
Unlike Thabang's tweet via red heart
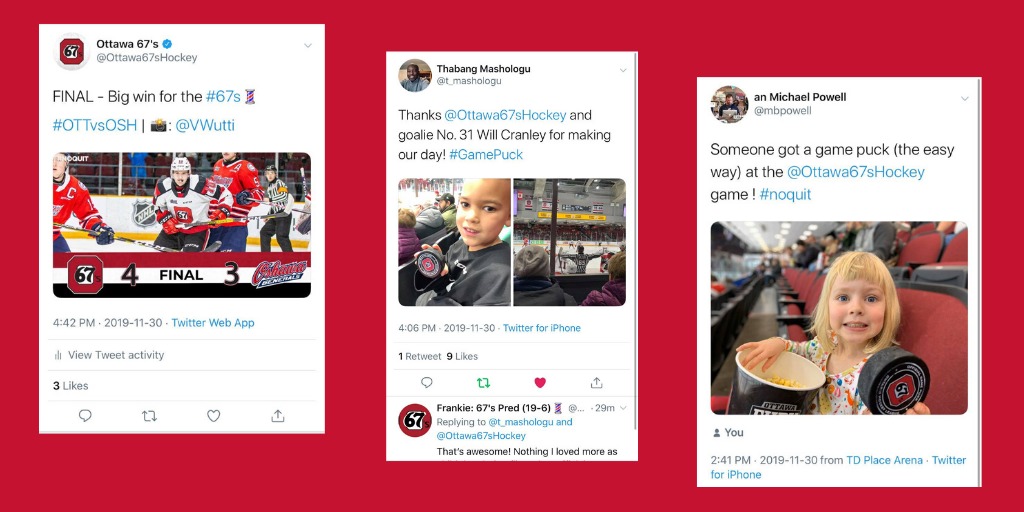coord(540,383)
